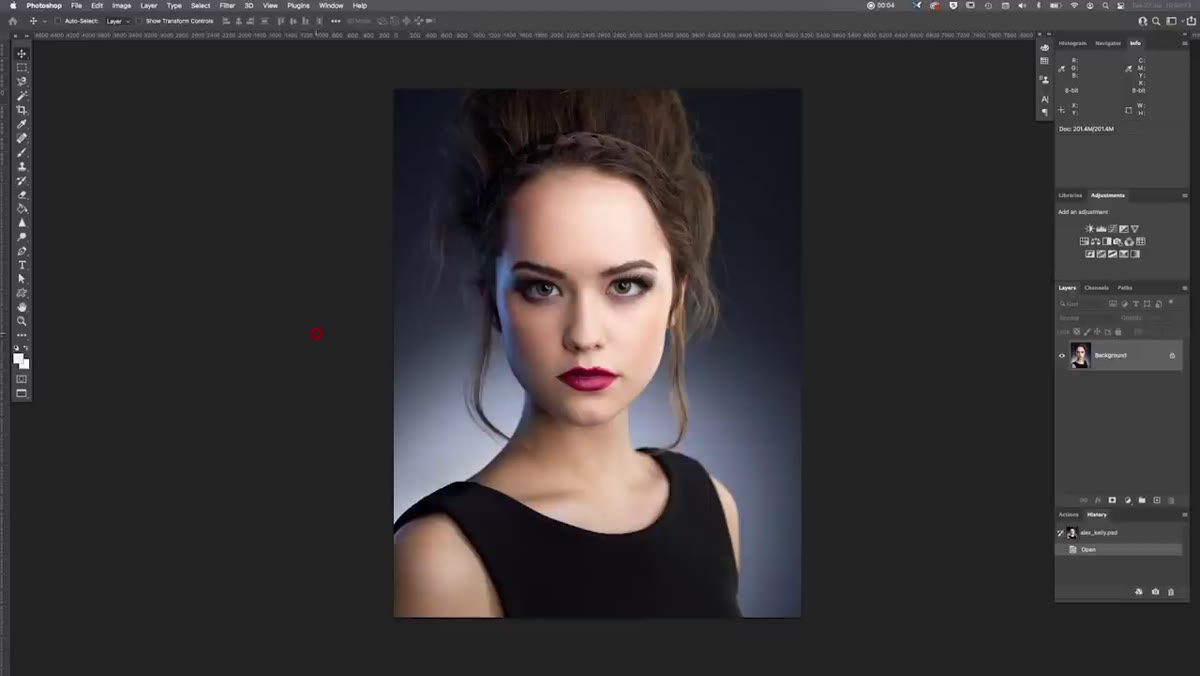The height and width of the screenshot is (676, 1200).
Task: Select the Type tool
Action: [22, 264]
